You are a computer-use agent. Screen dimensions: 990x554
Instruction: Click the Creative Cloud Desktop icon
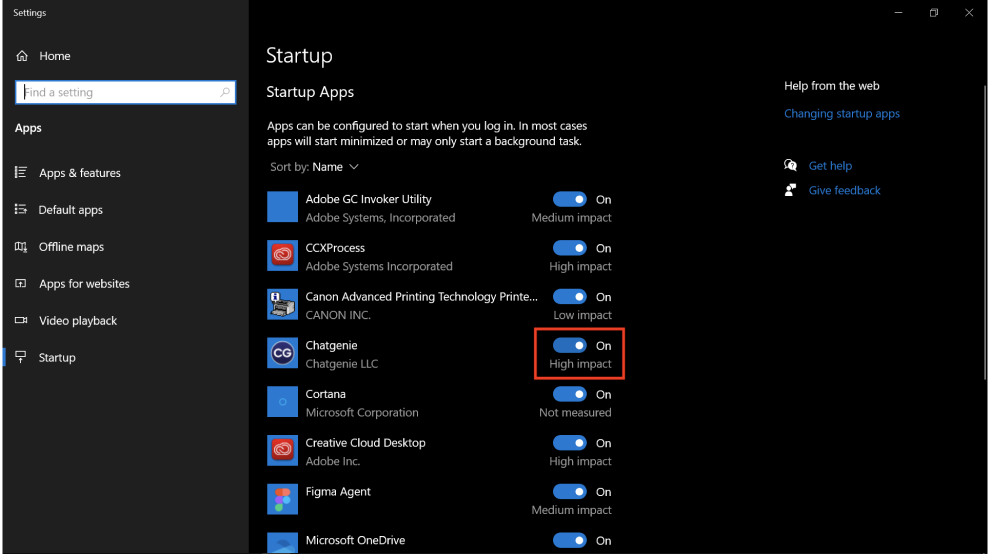point(282,450)
